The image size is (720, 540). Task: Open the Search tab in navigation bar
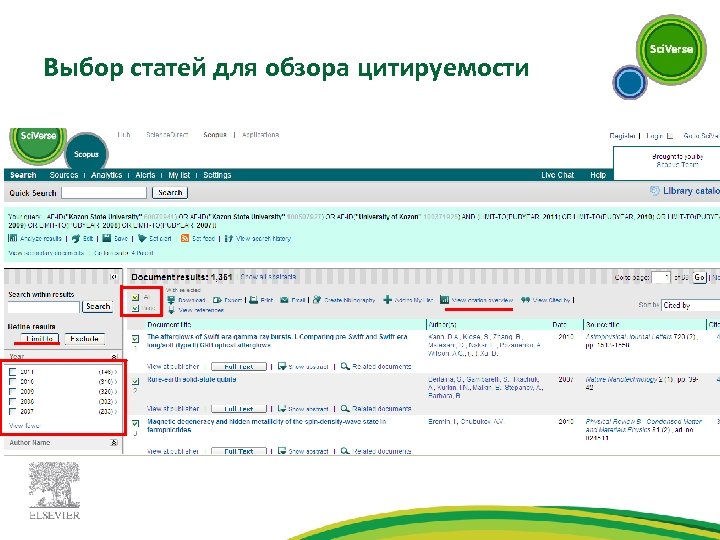23,175
